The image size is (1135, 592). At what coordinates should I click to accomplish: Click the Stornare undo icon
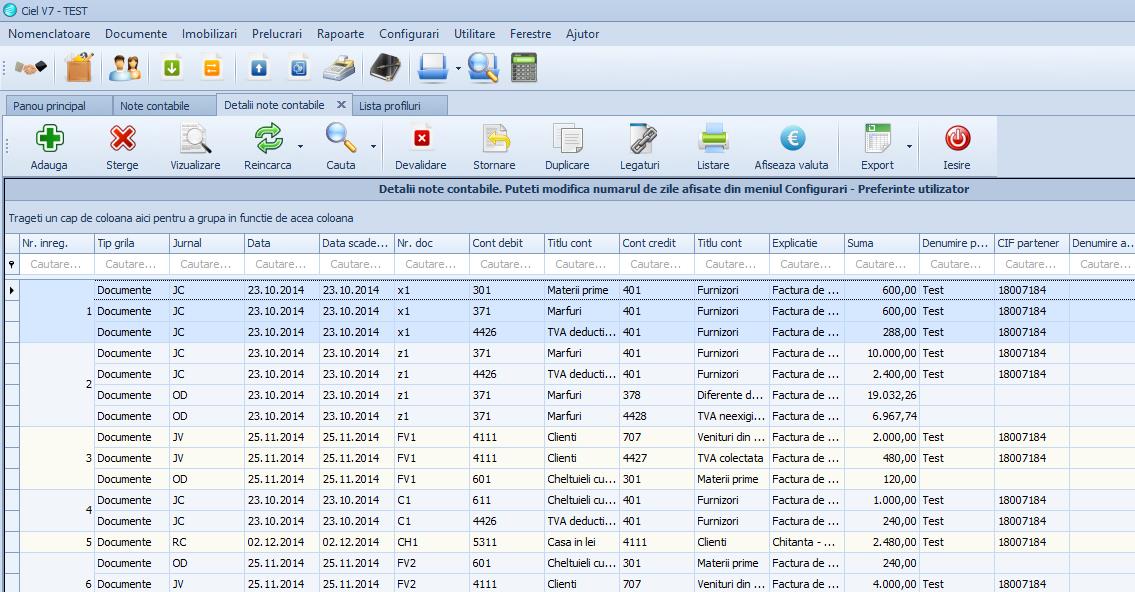pos(494,138)
